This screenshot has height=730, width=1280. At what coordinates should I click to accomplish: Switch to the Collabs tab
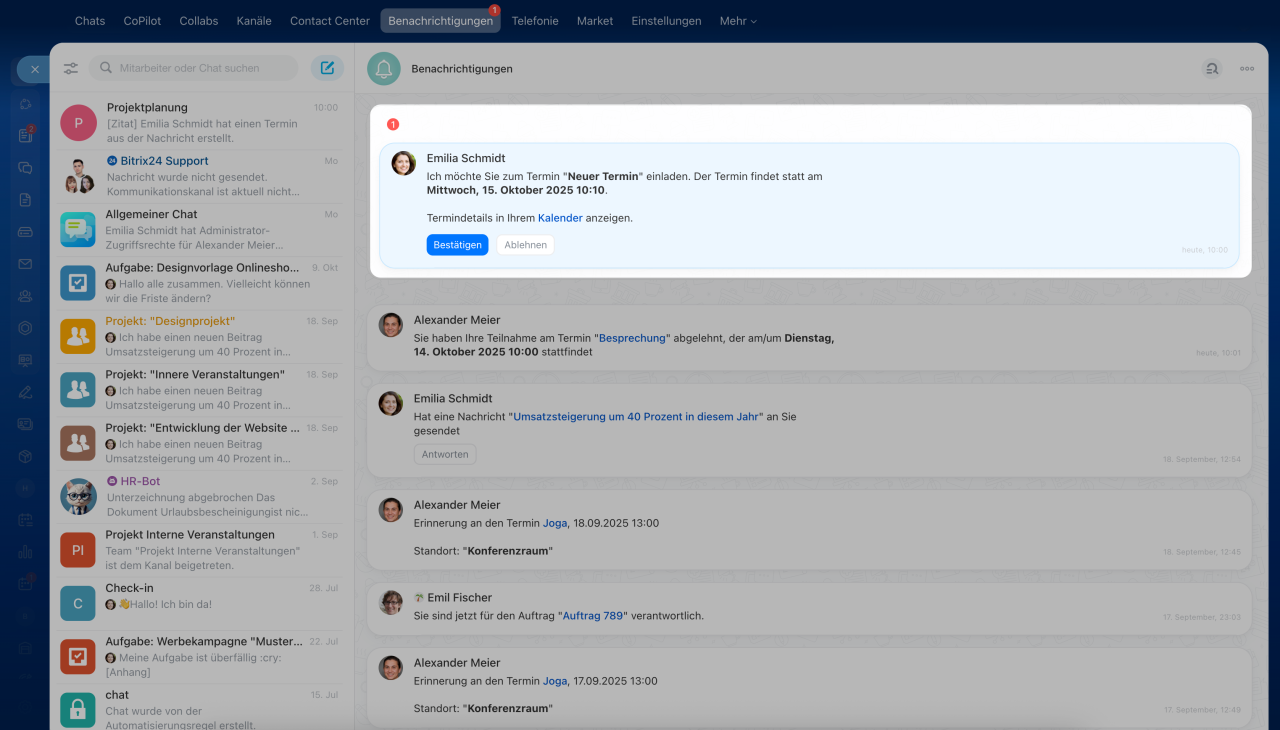click(199, 21)
